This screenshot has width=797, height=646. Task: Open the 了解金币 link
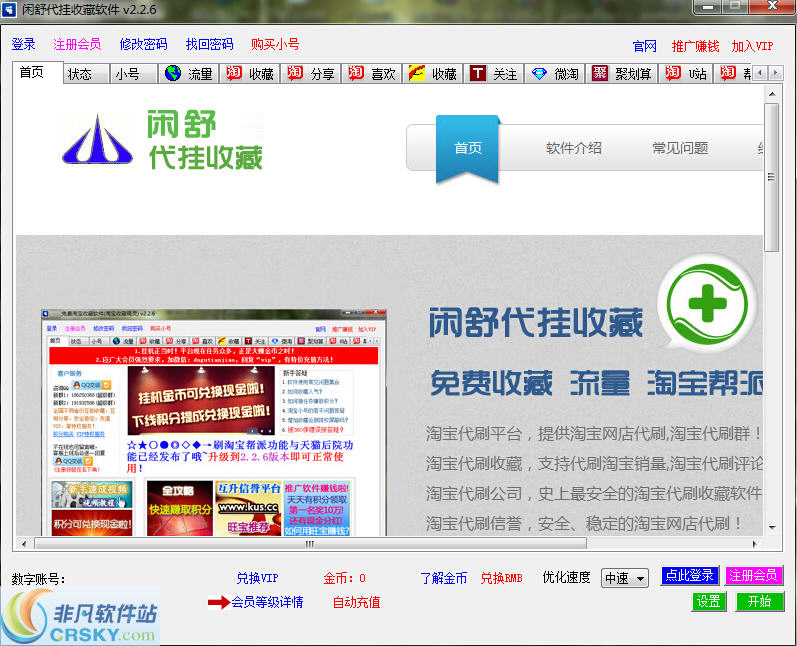[x=443, y=578]
